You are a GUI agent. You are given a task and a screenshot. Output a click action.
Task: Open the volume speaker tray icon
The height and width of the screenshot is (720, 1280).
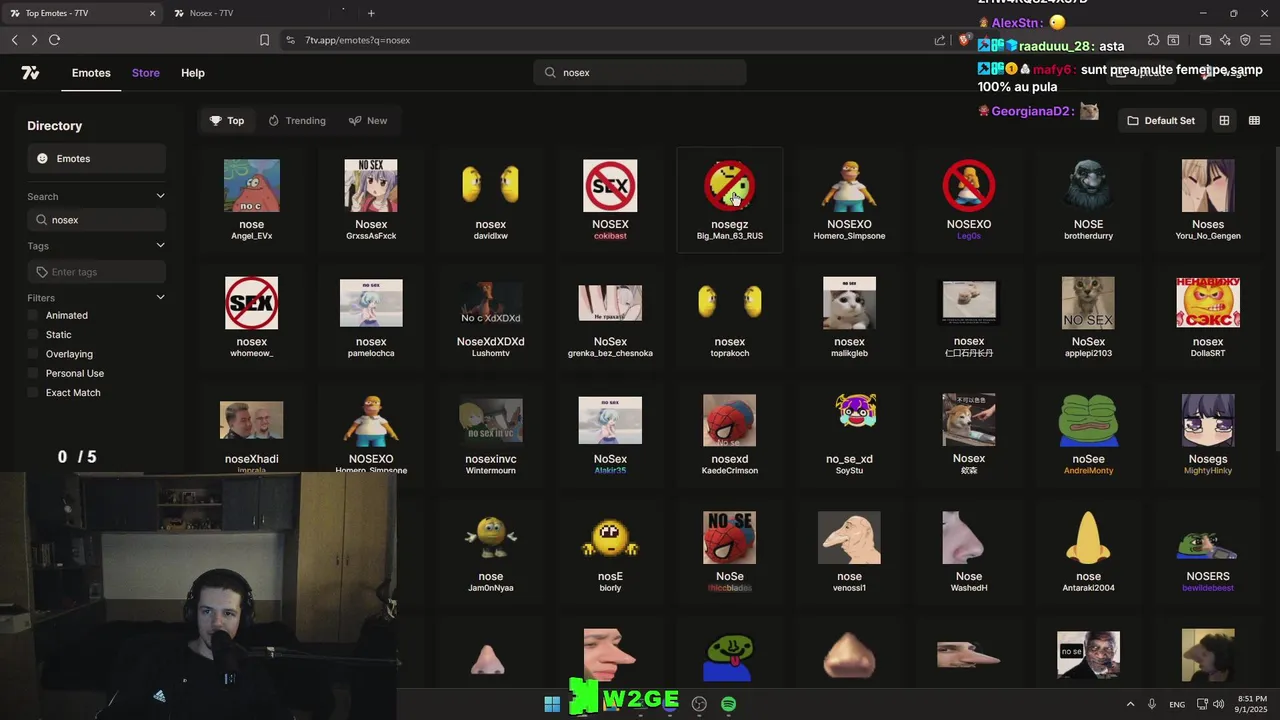pos(1218,704)
